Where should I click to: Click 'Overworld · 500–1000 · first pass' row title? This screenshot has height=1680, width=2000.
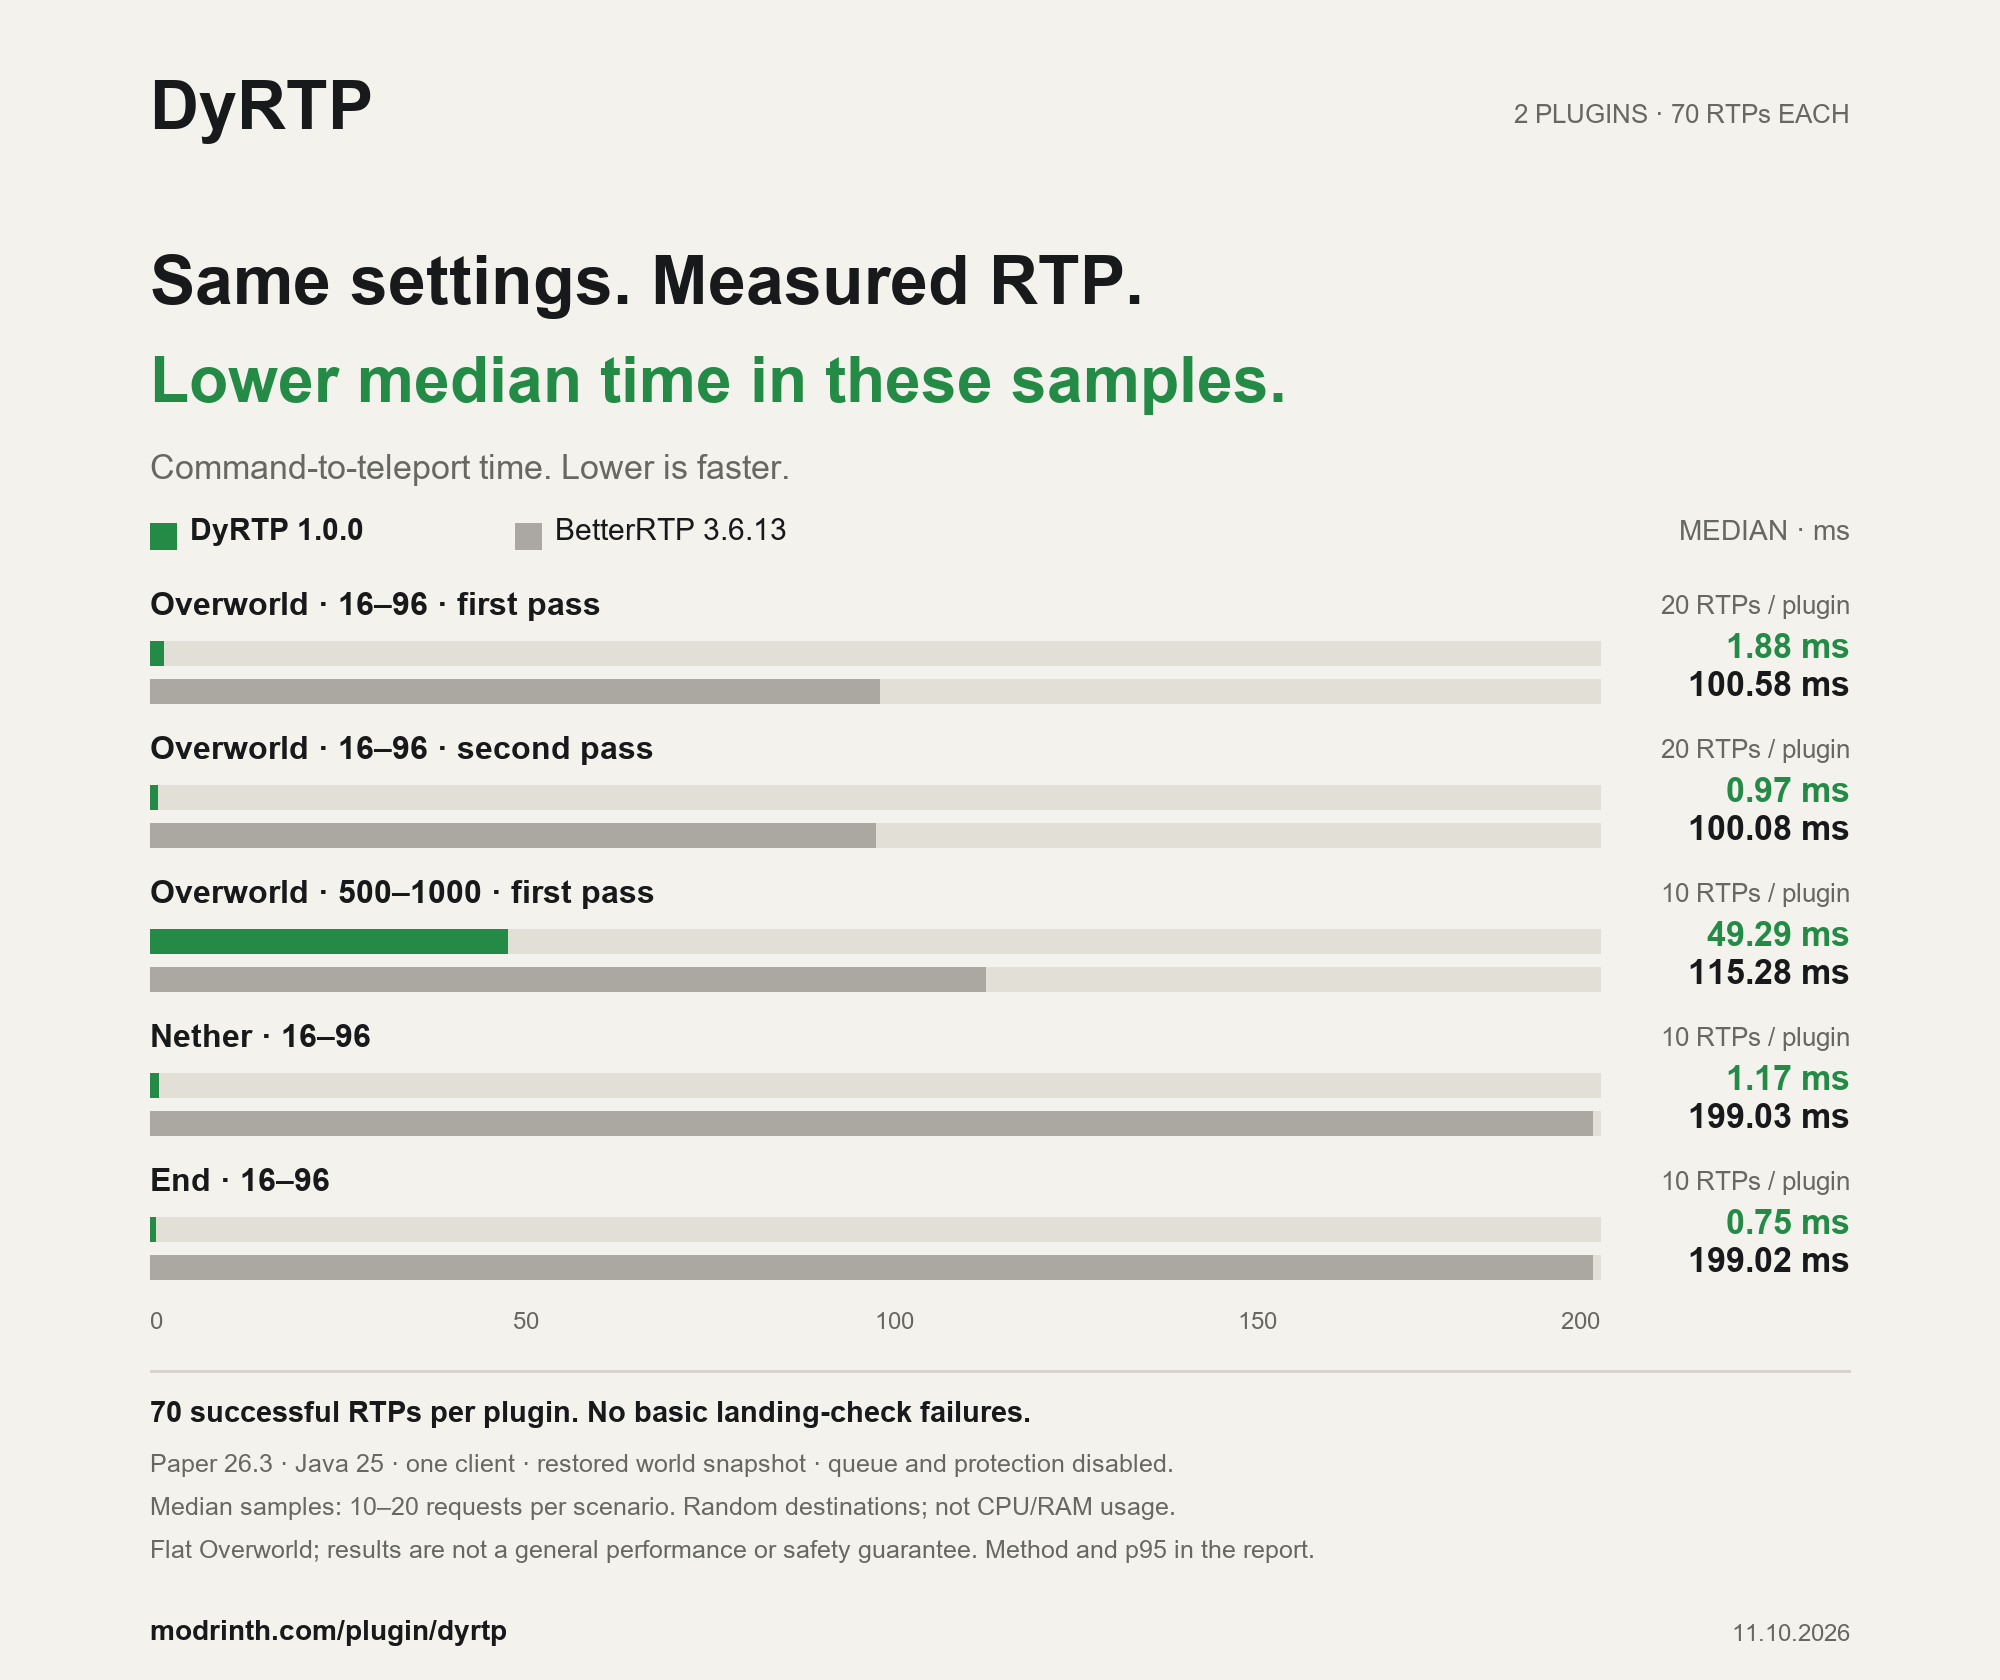402,893
